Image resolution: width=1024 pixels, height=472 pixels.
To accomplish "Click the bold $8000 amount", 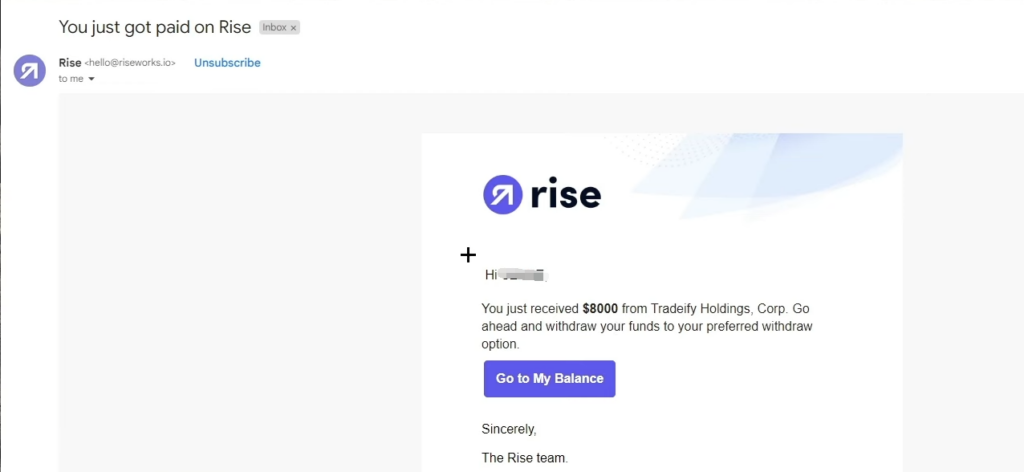I will click(x=600, y=308).
